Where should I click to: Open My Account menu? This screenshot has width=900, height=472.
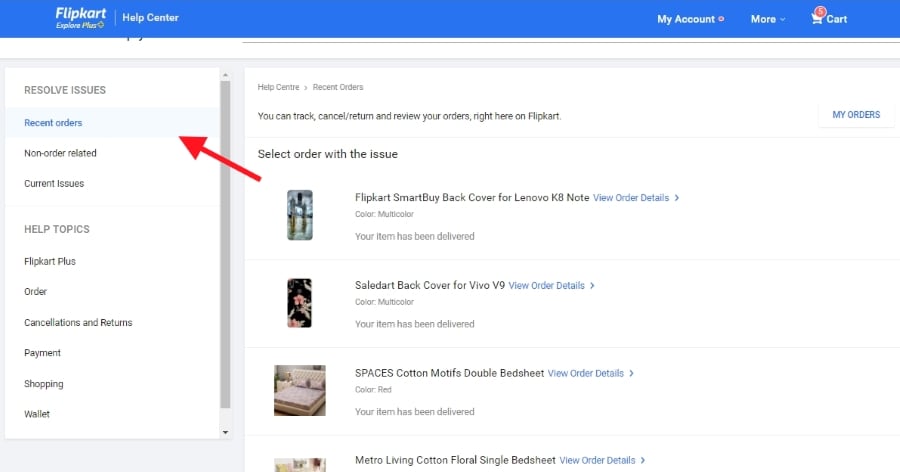687,19
